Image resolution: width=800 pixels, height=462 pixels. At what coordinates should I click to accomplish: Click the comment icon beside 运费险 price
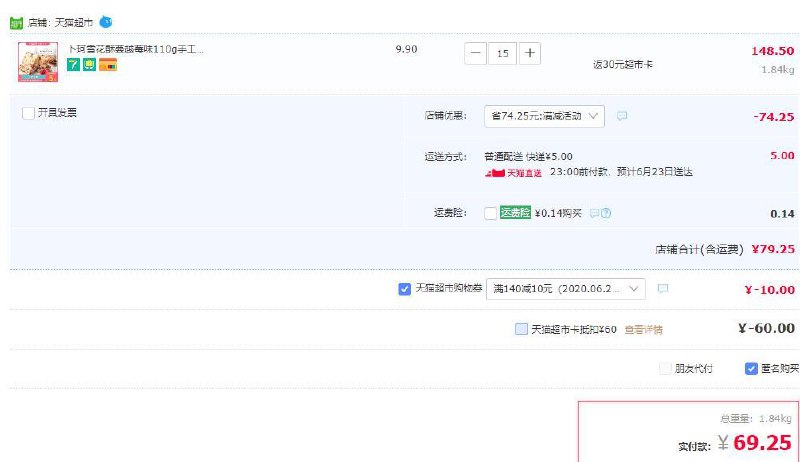point(594,213)
